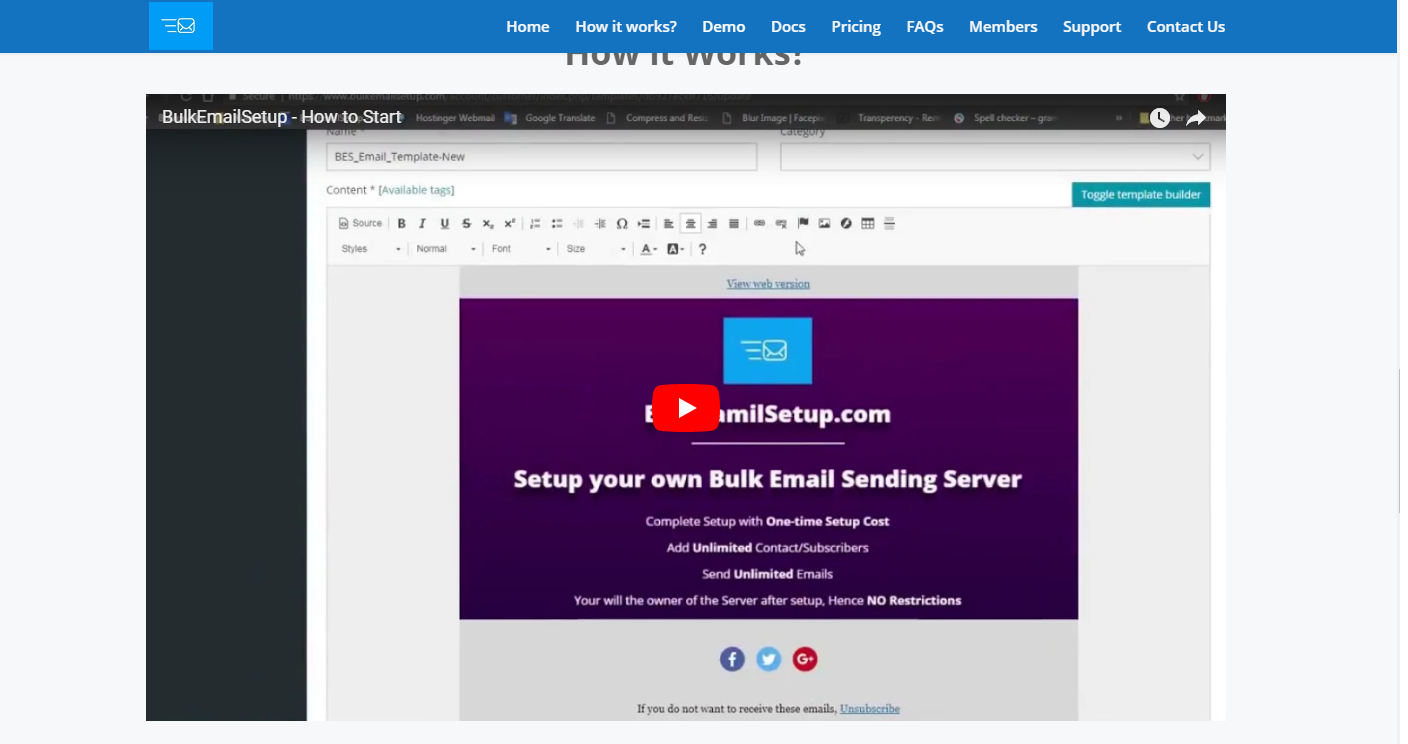
Task: Click Name field 'BES_Email_Template-New'
Action: pyautogui.click(x=541, y=157)
